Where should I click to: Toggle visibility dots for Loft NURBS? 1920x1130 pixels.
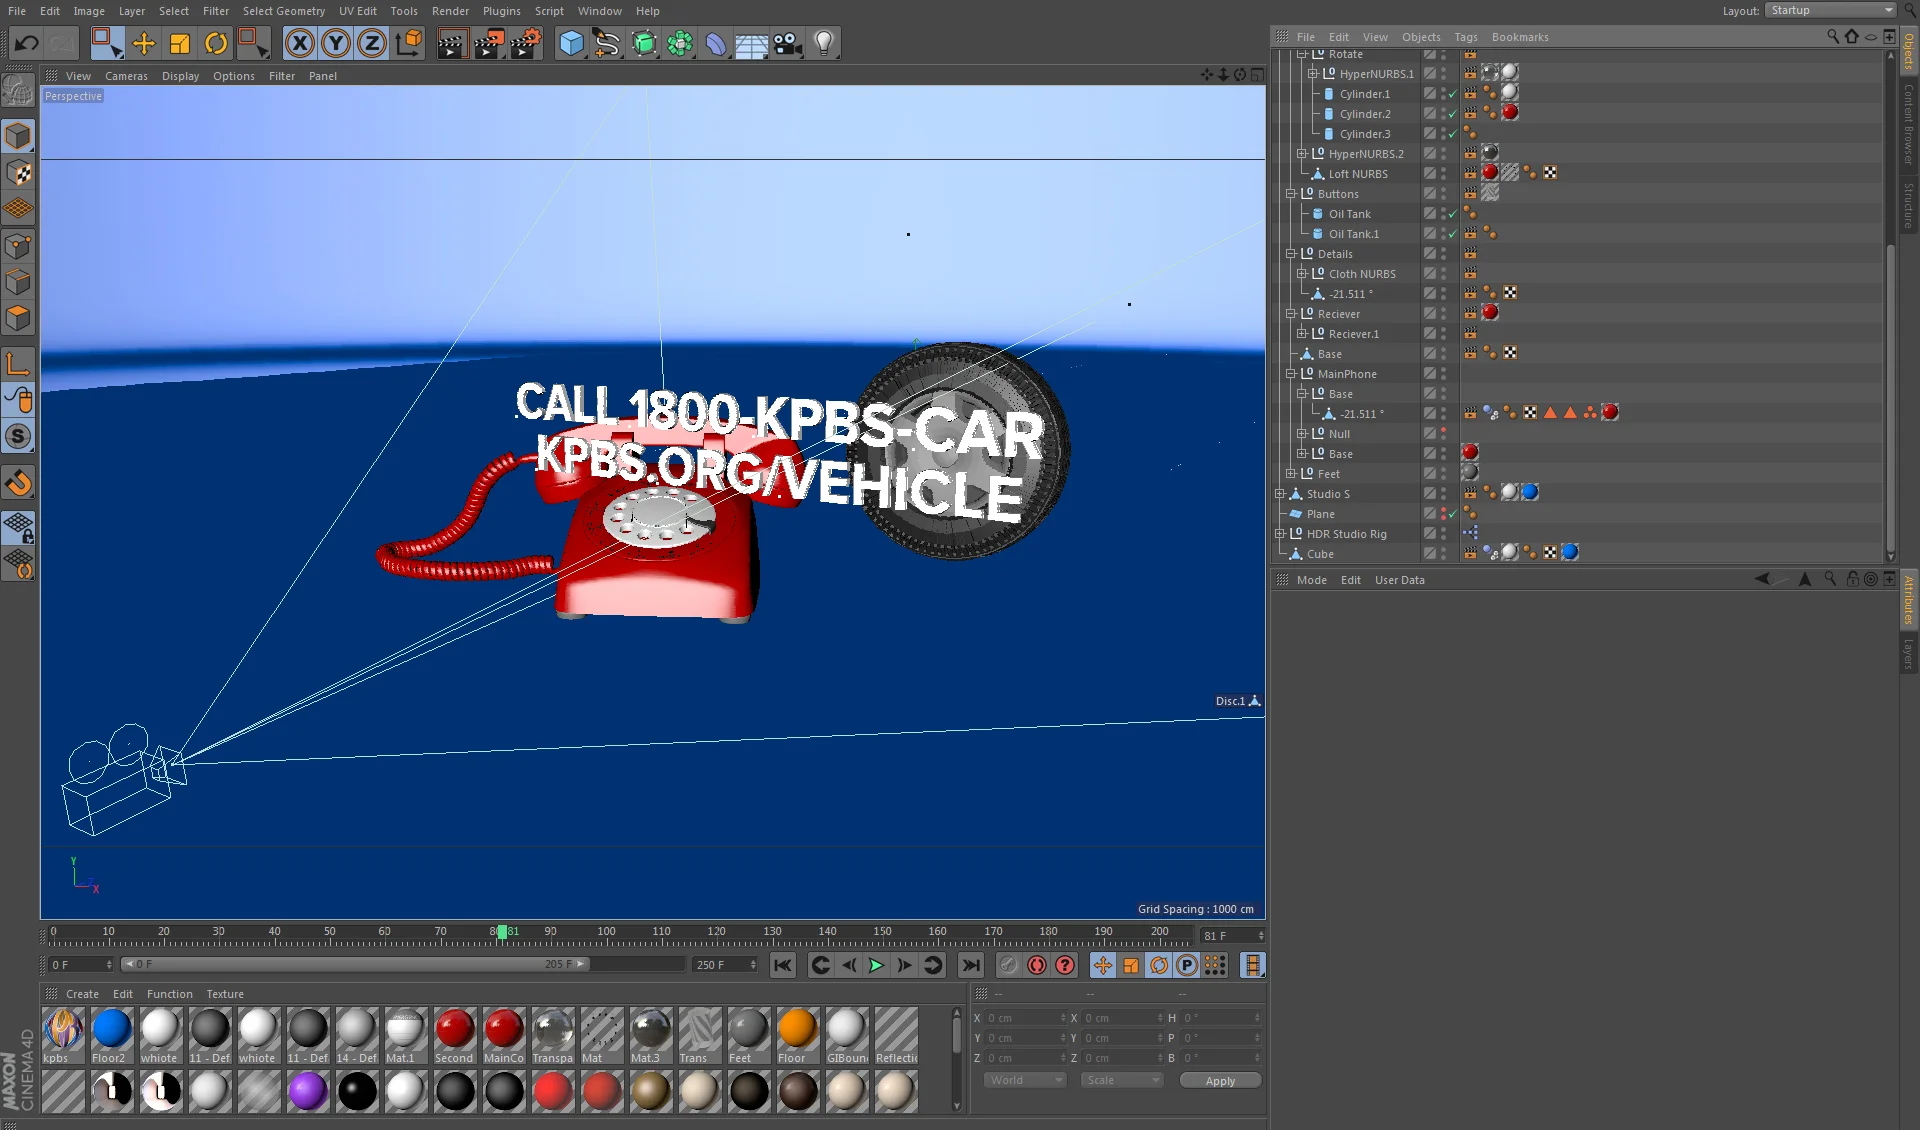click(1443, 174)
